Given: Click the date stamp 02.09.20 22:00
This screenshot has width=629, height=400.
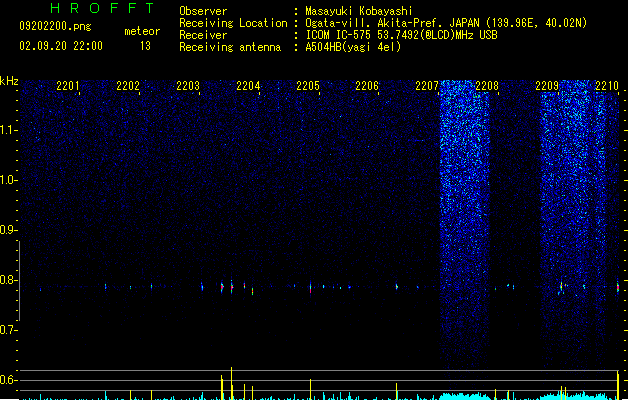Looking at the screenshot, I should pos(61,46).
